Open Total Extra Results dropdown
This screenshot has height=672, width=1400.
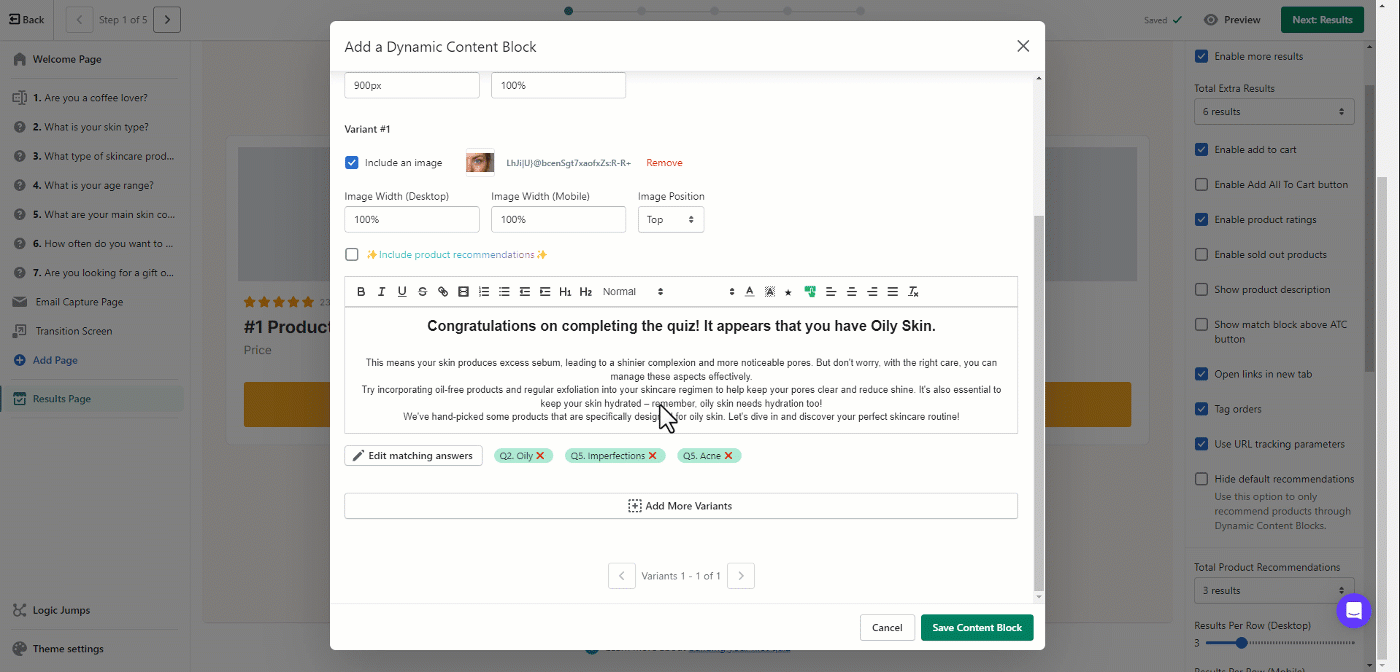1274,112
